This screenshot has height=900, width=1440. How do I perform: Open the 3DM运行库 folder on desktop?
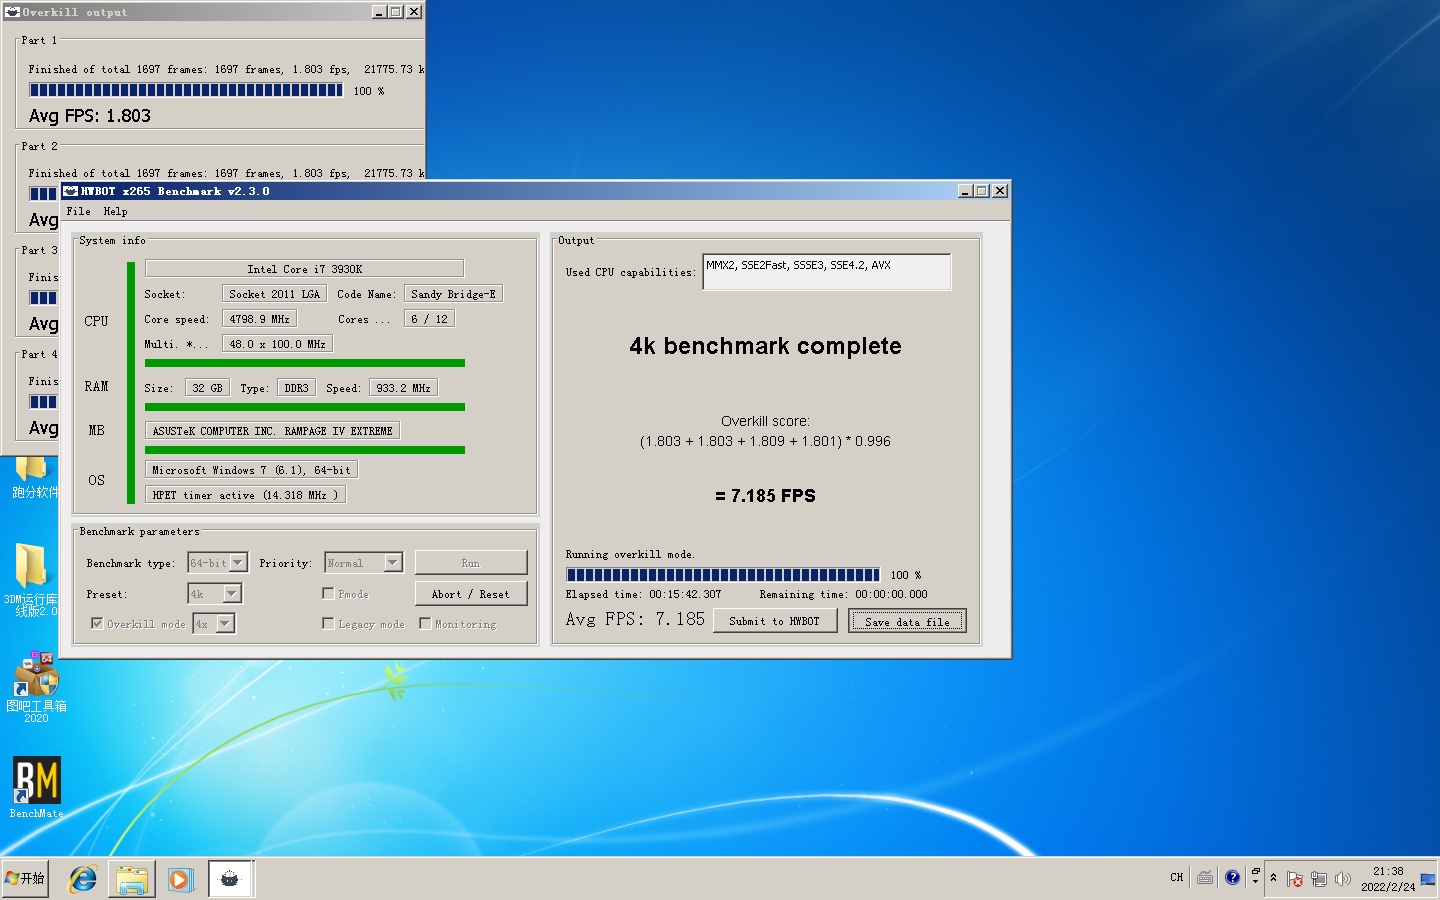tap(31, 579)
